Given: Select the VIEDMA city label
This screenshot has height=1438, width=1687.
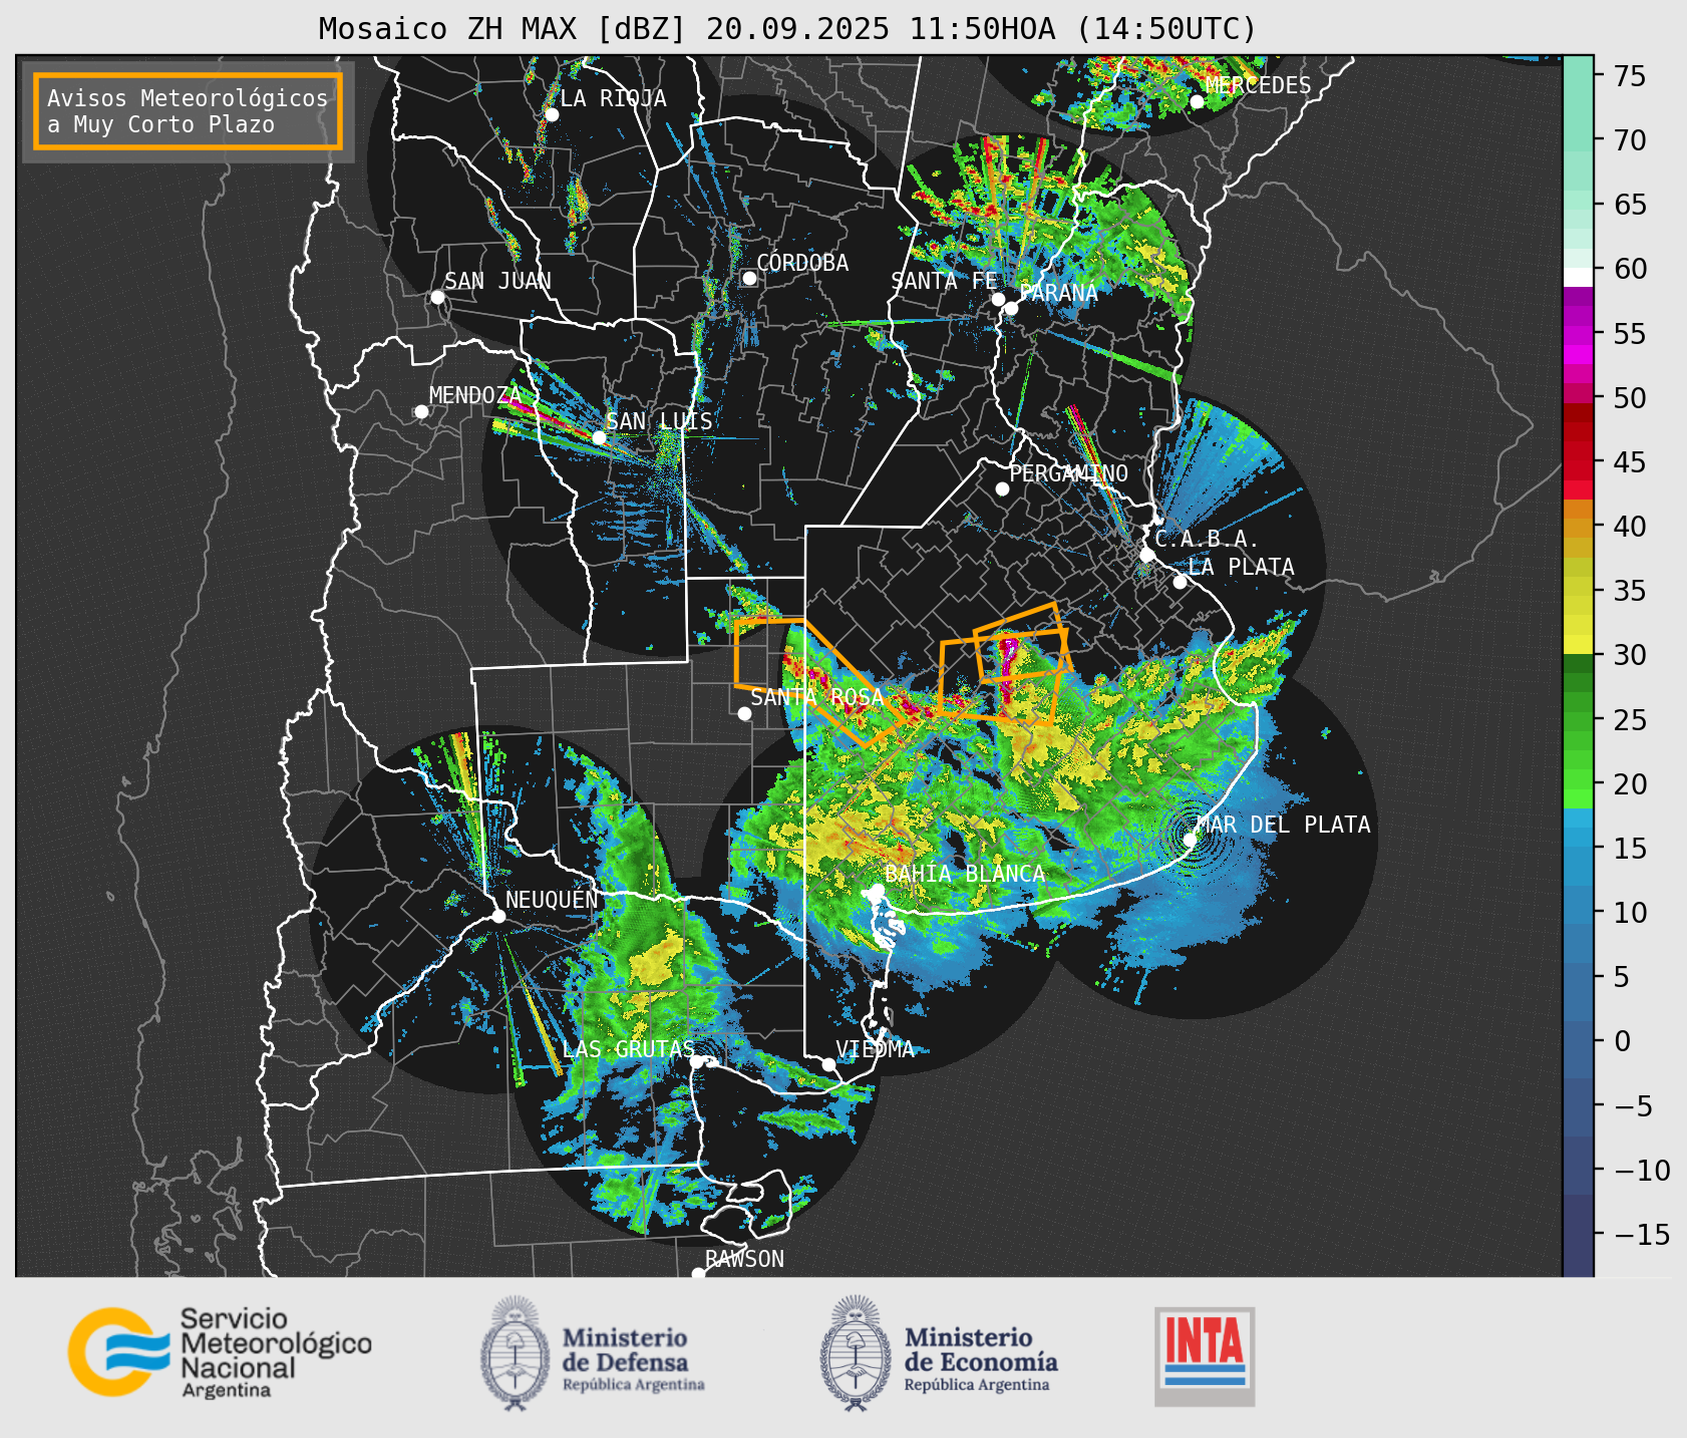Looking at the screenshot, I should pos(875,1049).
